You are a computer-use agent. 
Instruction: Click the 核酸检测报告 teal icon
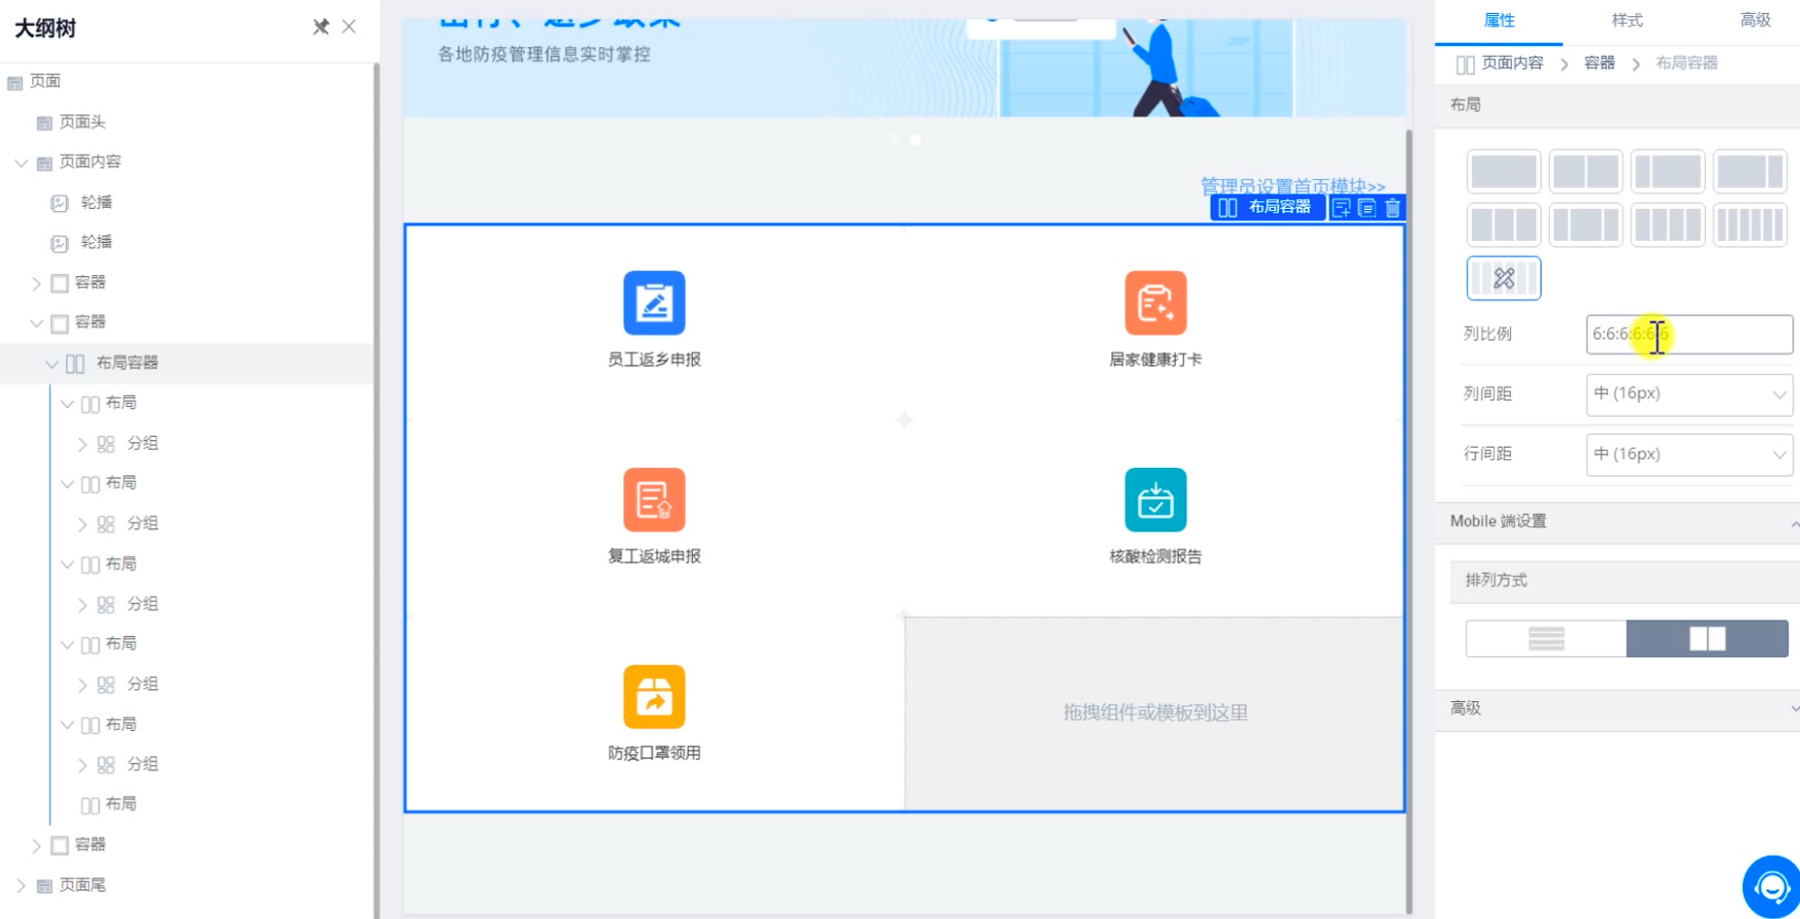coord(1155,500)
